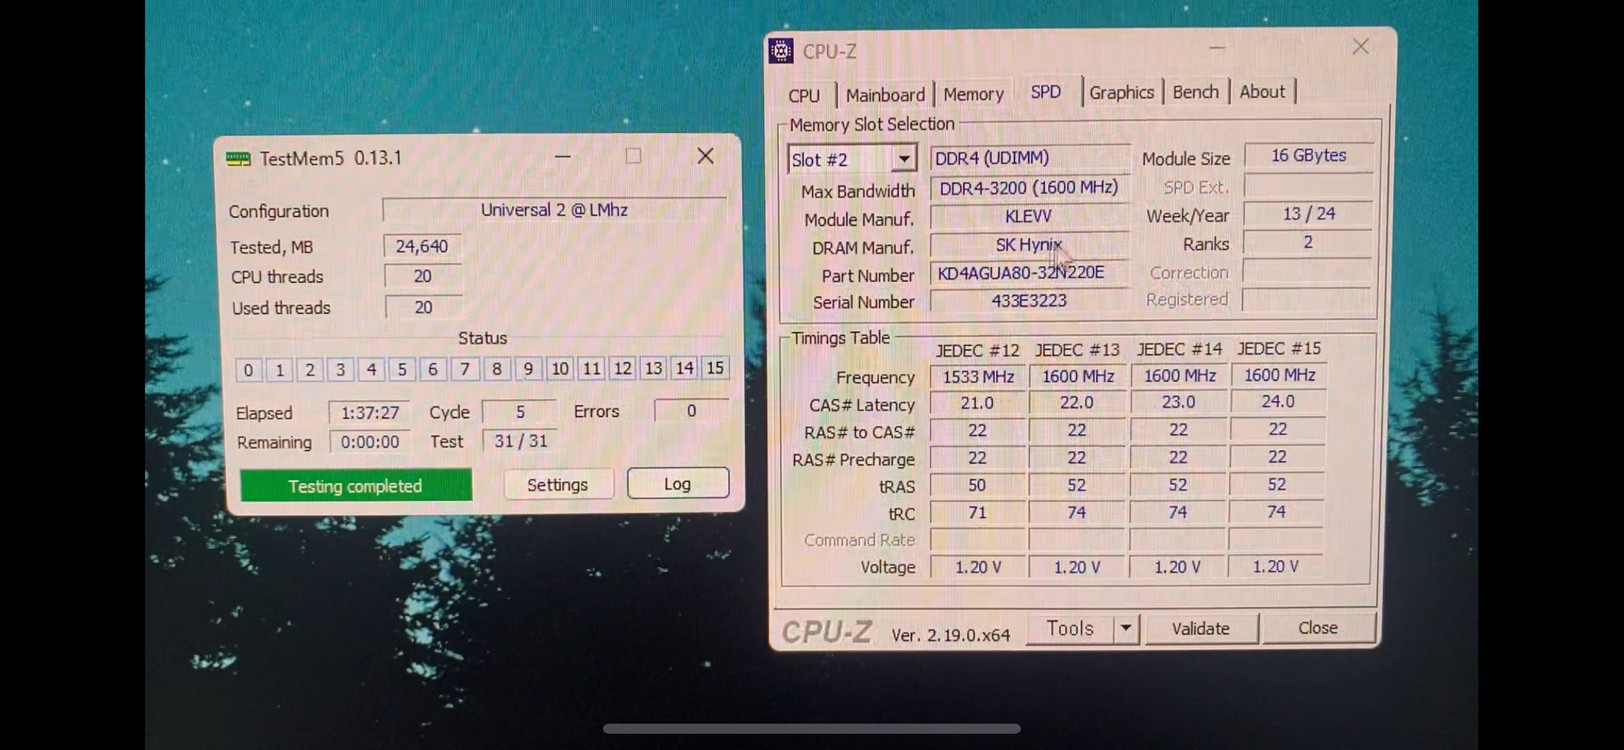Close the TestMem5 window
The height and width of the screenshot is (750, 1624).
(x=705, y=156)
